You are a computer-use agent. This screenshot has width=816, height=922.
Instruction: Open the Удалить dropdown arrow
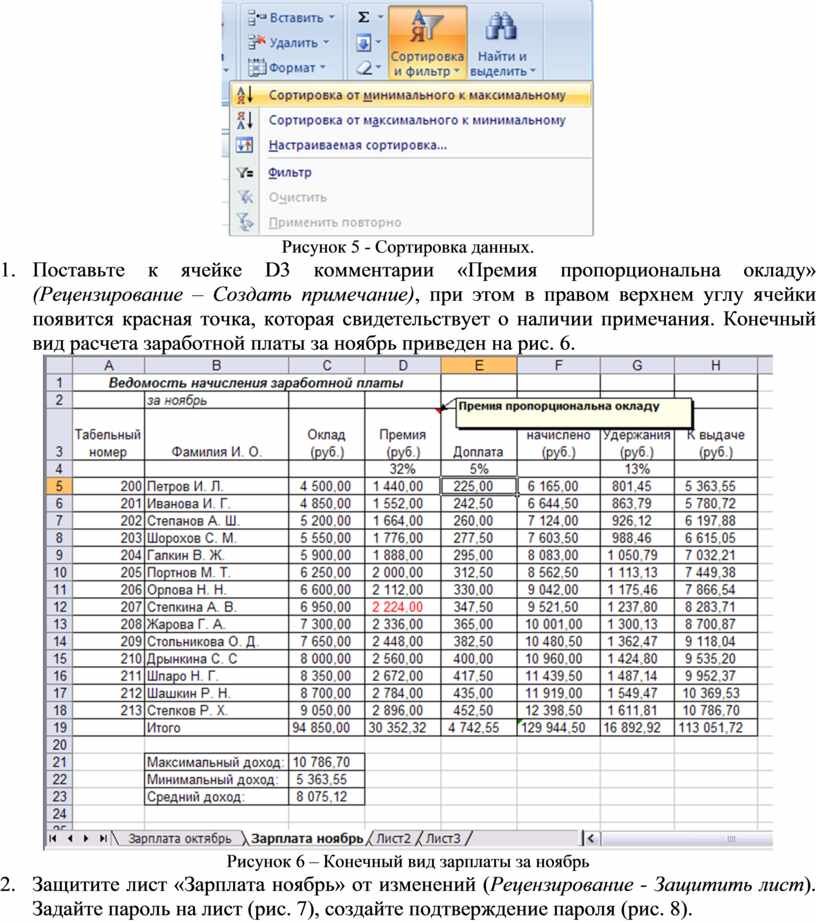click(x=326, y=42)
